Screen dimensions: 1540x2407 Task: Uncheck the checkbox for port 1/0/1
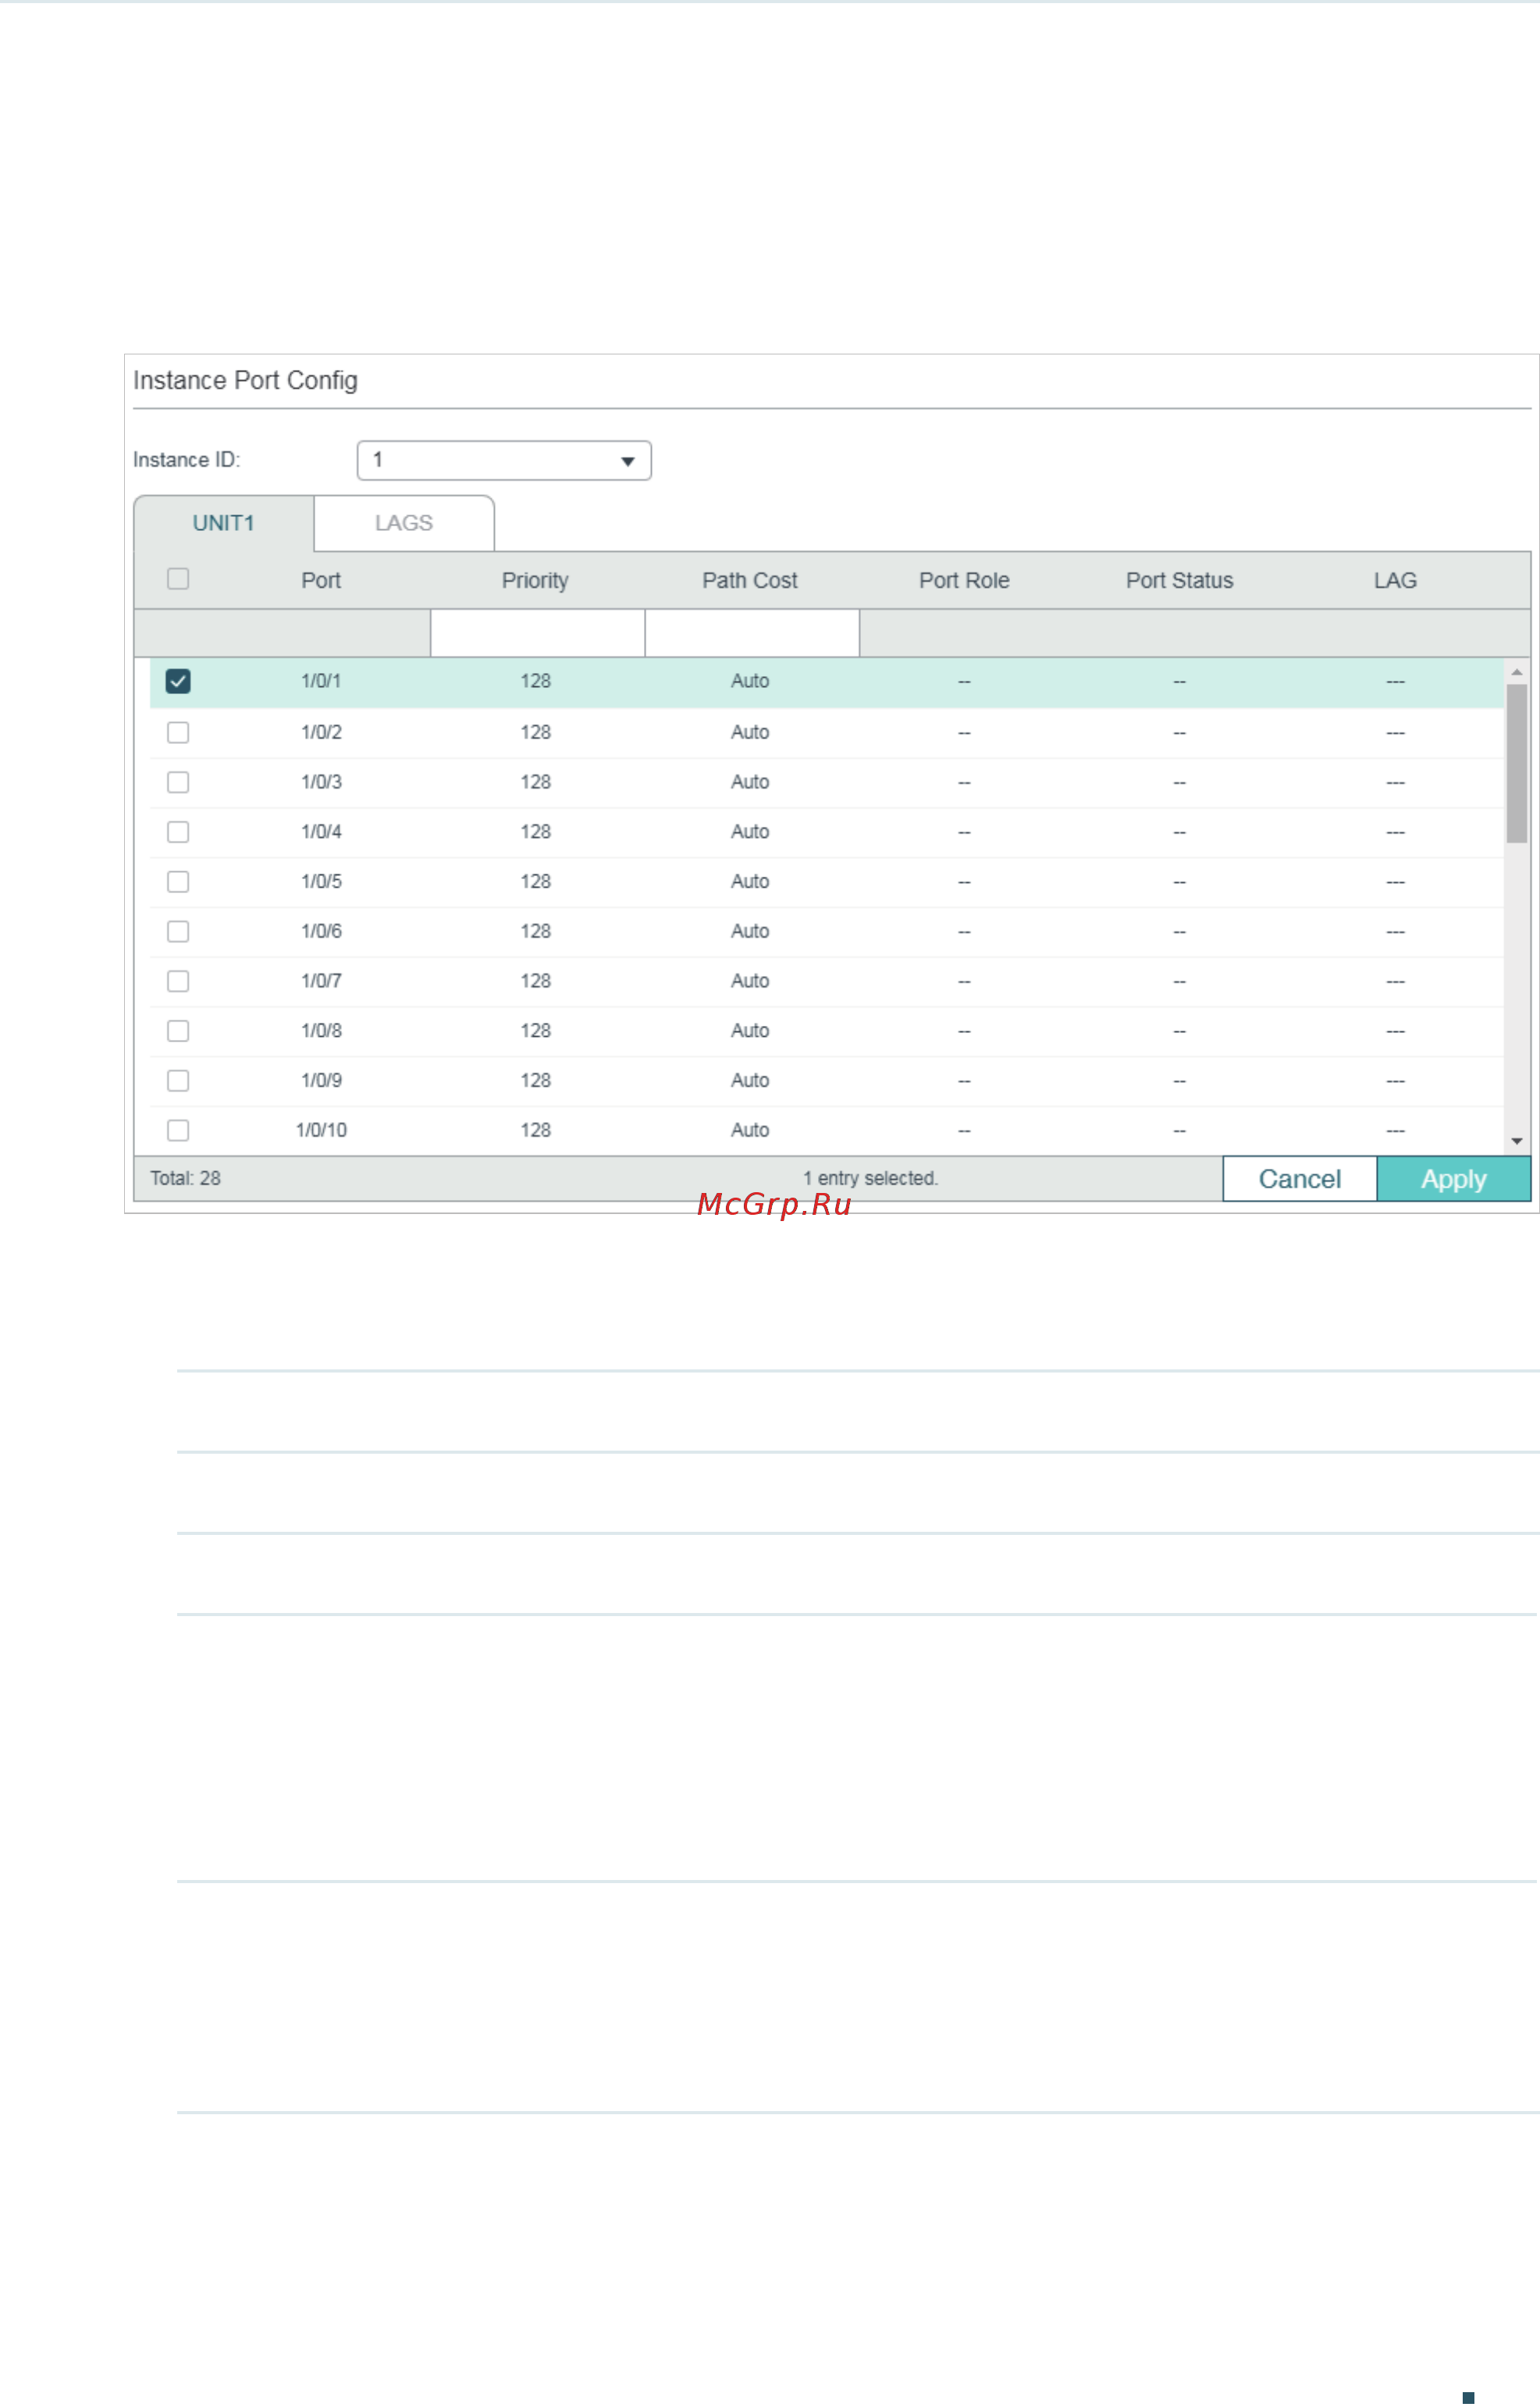178,681
